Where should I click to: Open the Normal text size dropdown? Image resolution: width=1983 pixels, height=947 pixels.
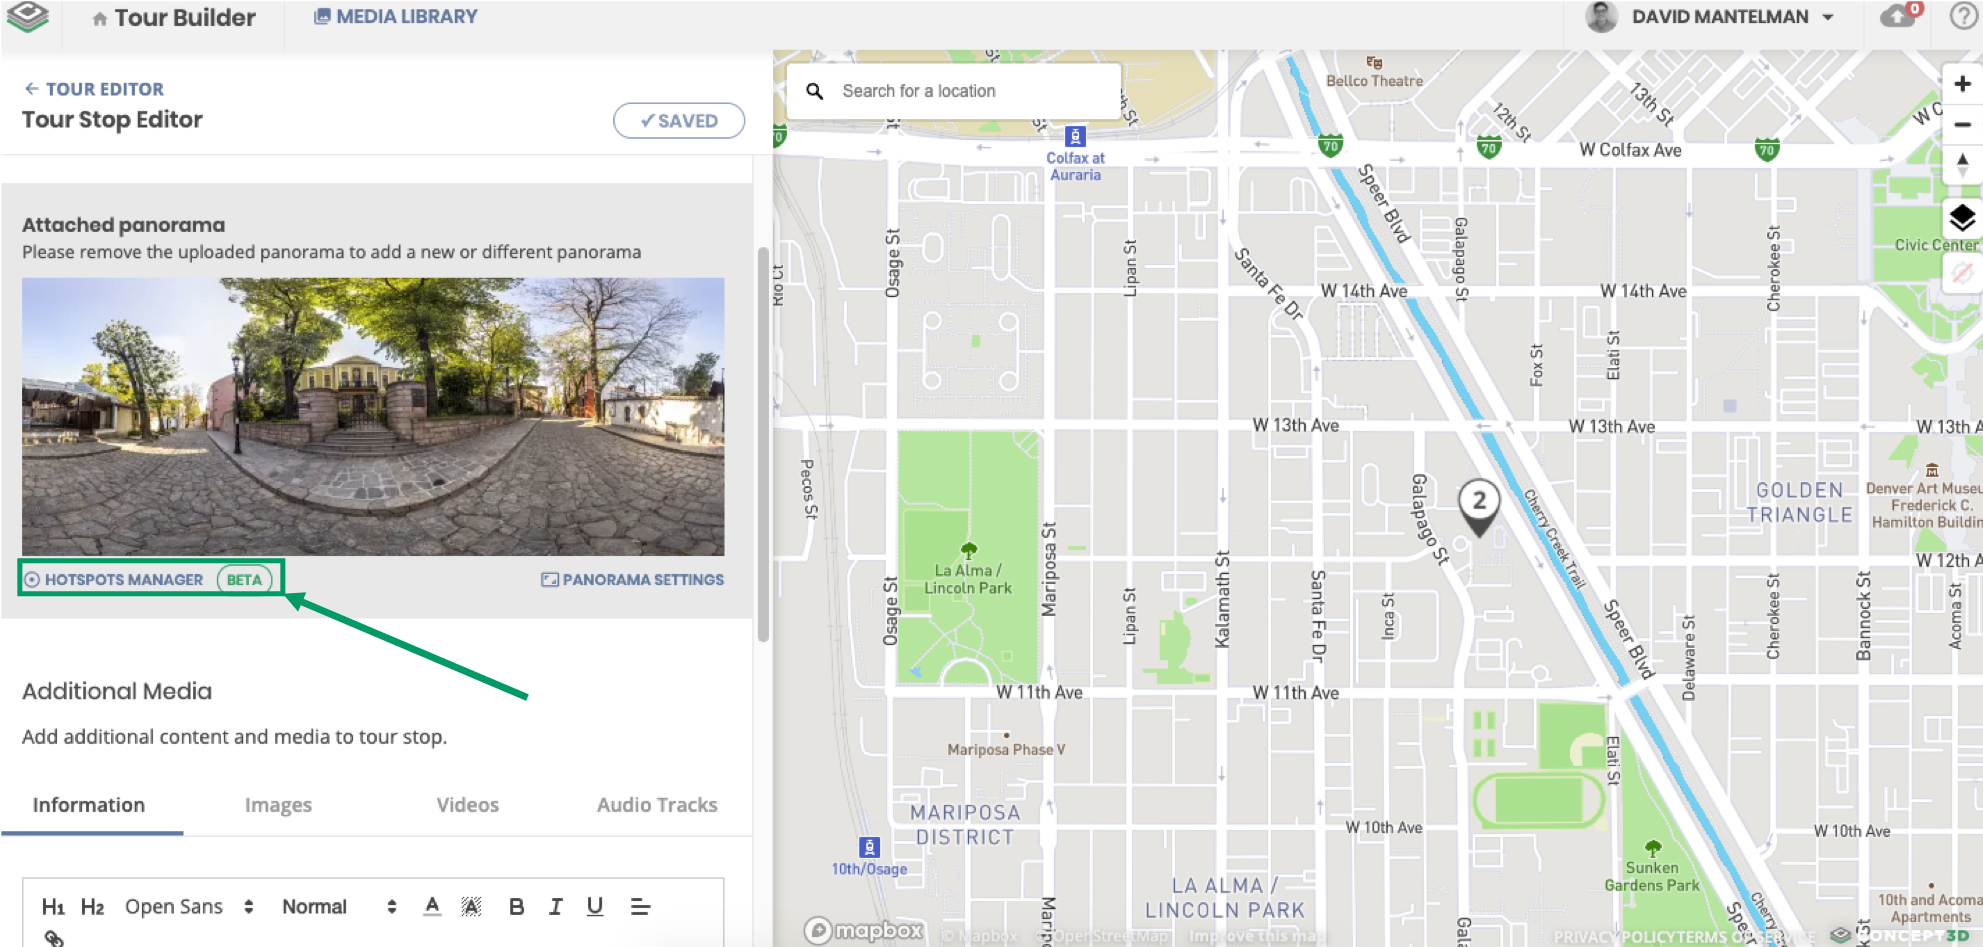[x=339, y=907]
